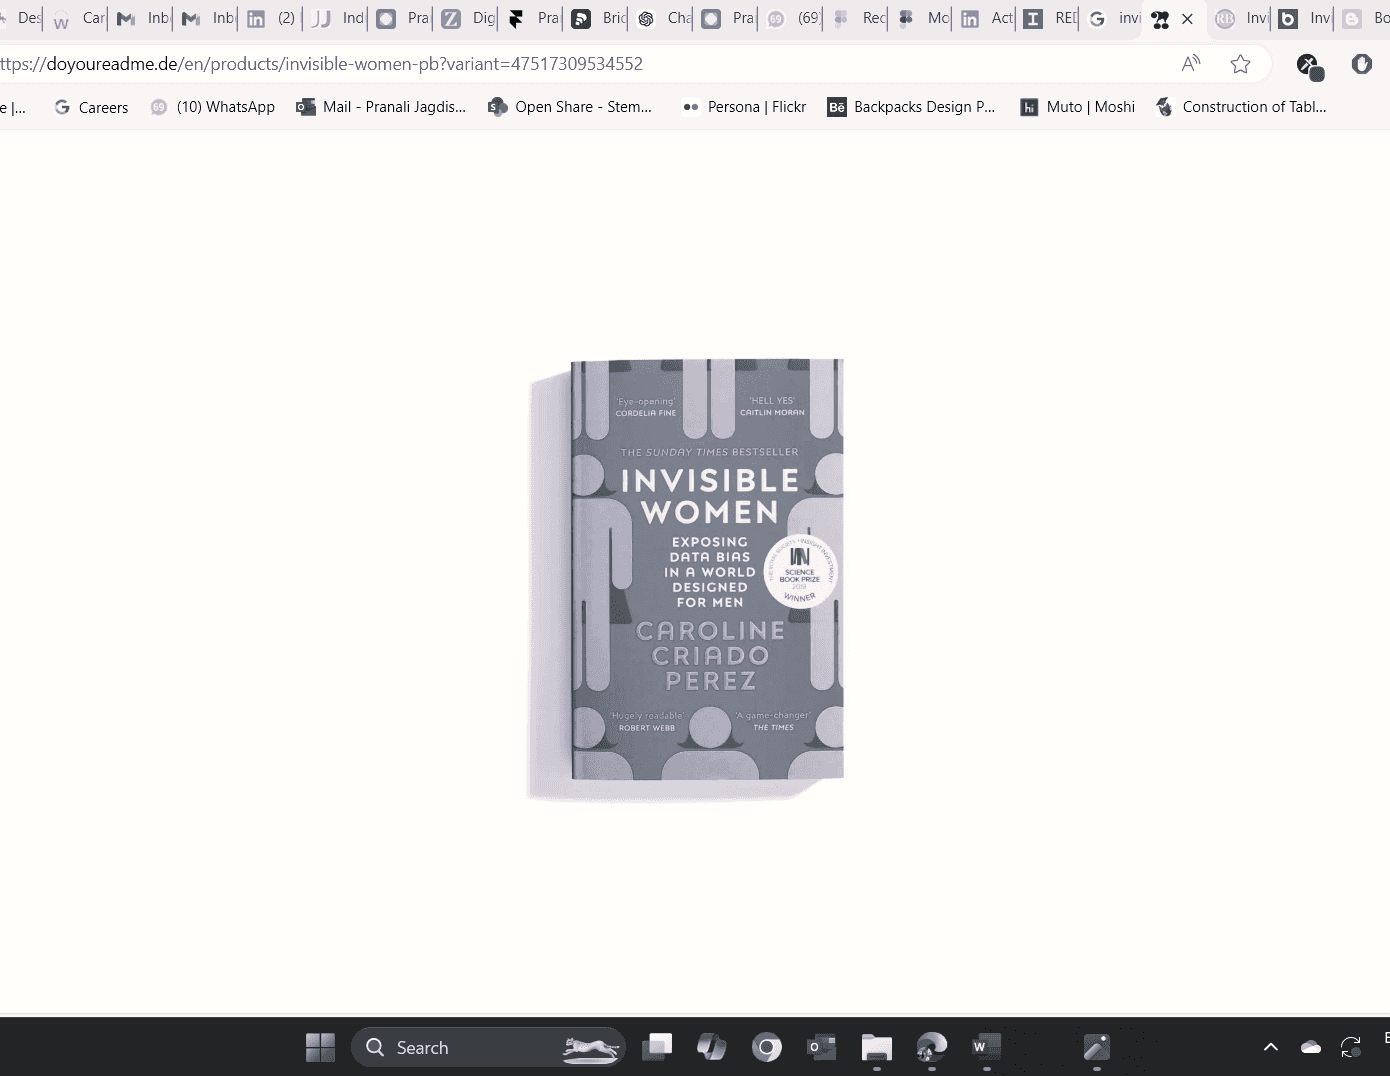Open the (10) WhatsApp bookmark
Screen dimensions: 1390x1076
click(212, 107)
